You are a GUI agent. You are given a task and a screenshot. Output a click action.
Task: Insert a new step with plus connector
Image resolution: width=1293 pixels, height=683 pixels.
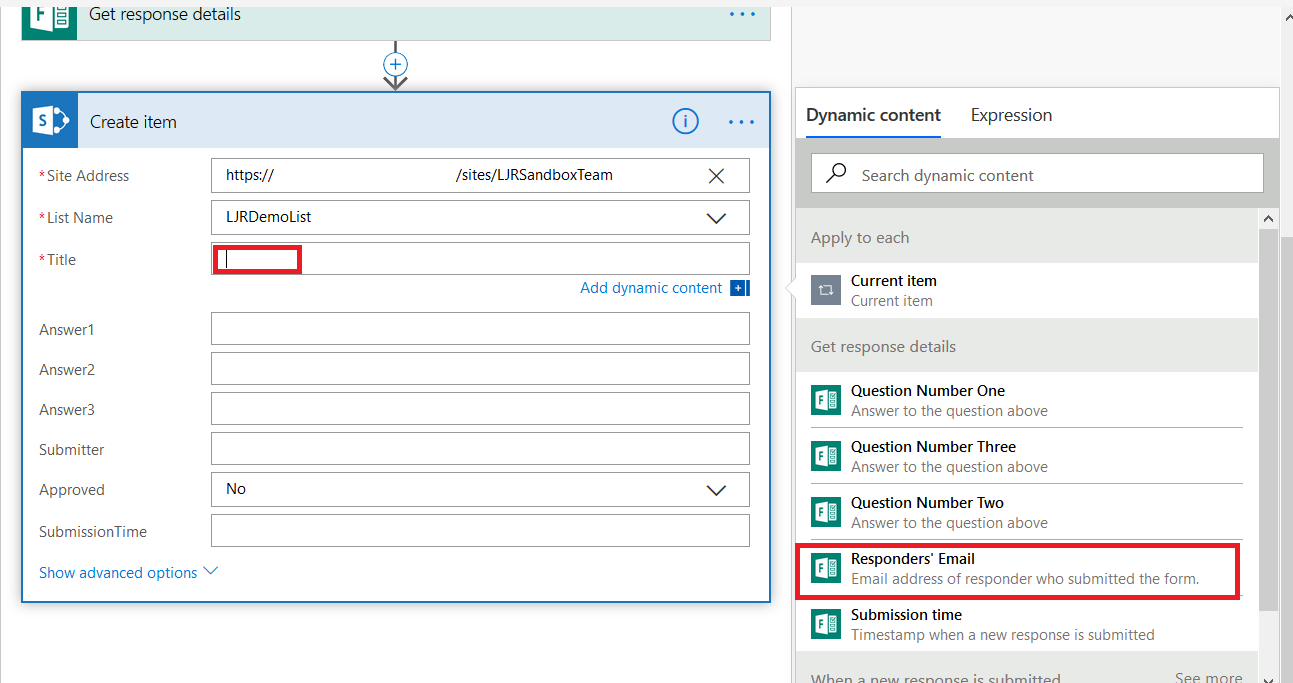(396, 64)
